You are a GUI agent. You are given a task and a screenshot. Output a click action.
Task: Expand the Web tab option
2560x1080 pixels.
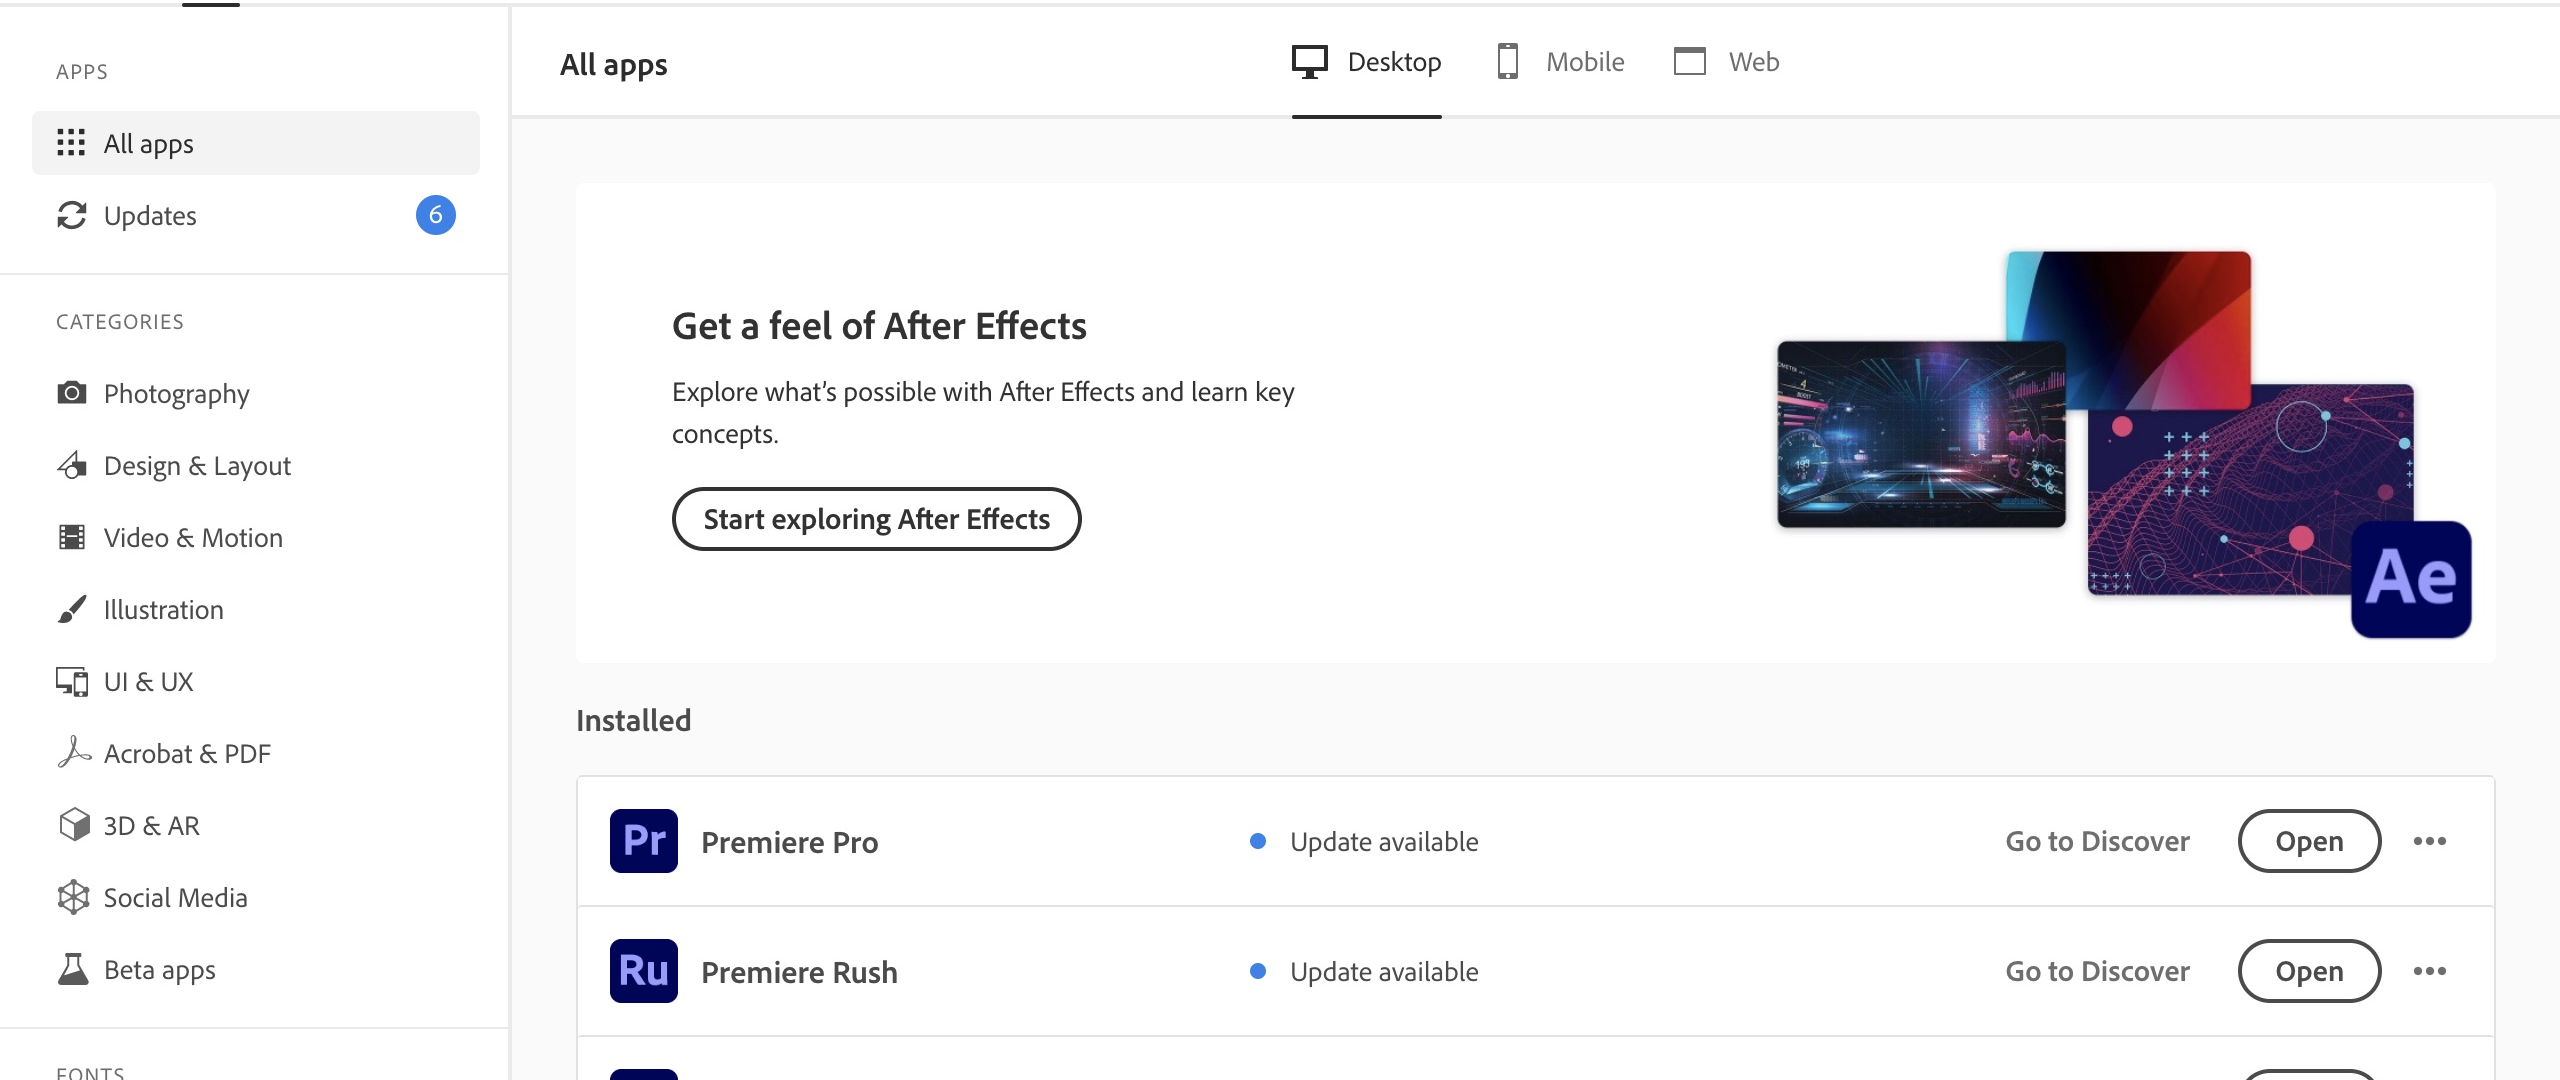[x=1727, y=60]
